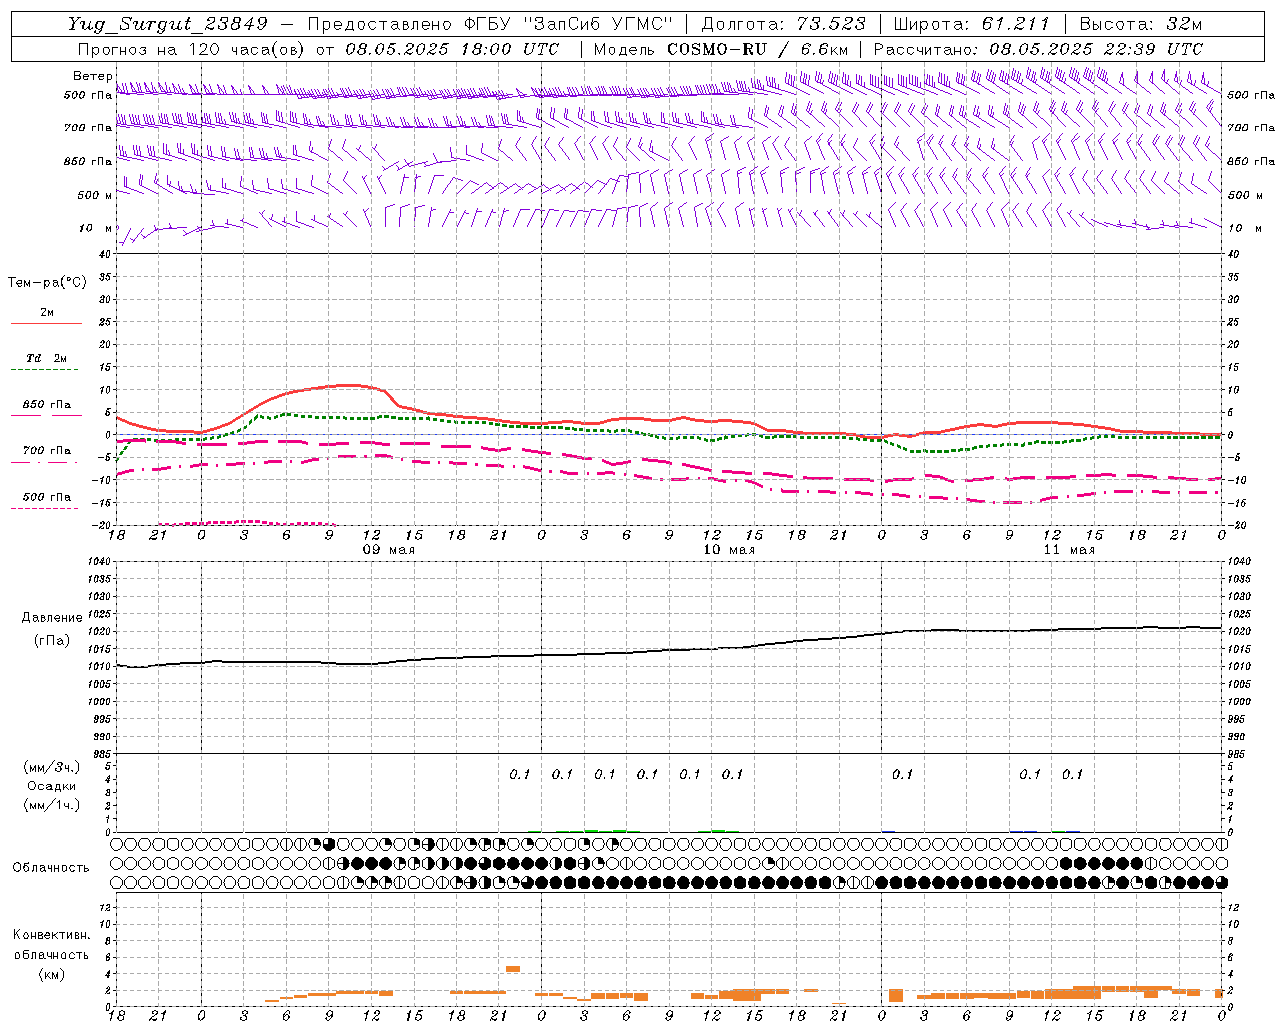Viewport: 1280px width, 1024px height.
Task: Click the Осадки panel label
Action: (52, 786)
